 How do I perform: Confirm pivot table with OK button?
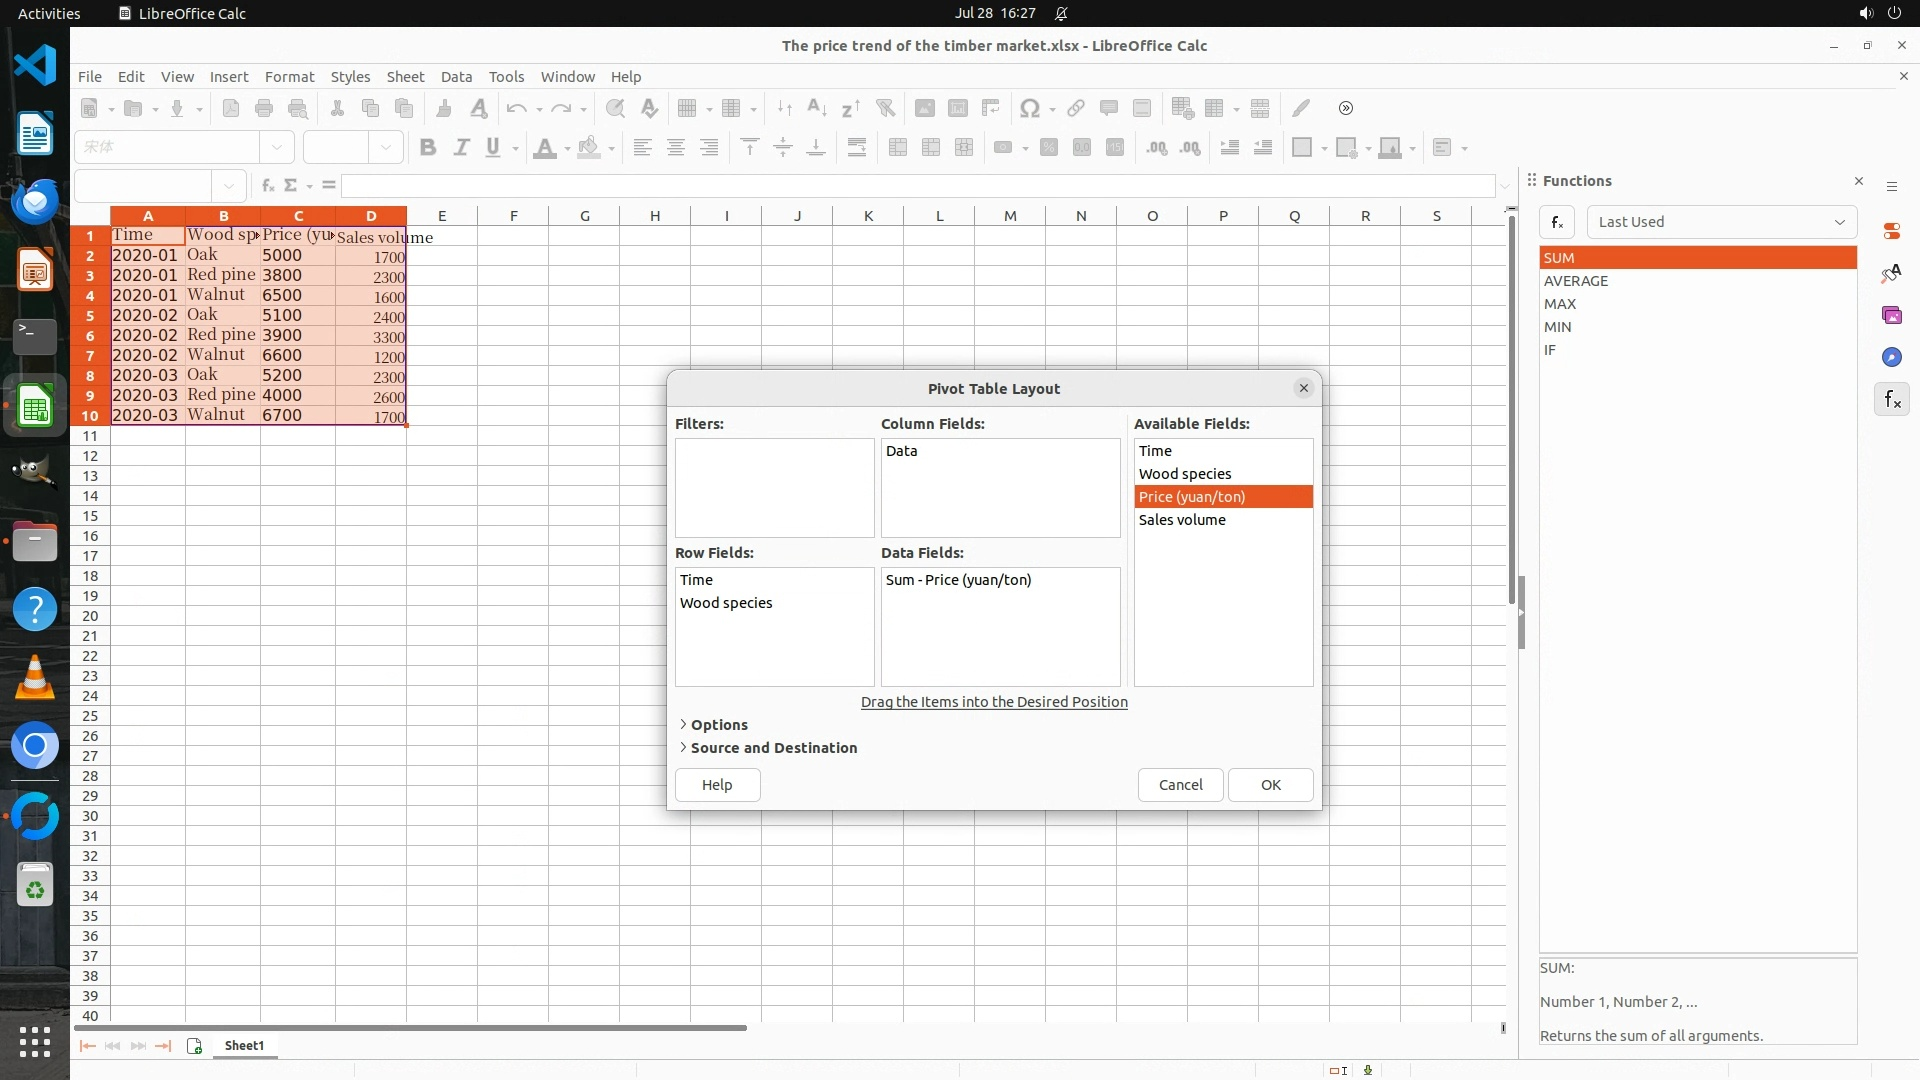[x=1270, y=785]
